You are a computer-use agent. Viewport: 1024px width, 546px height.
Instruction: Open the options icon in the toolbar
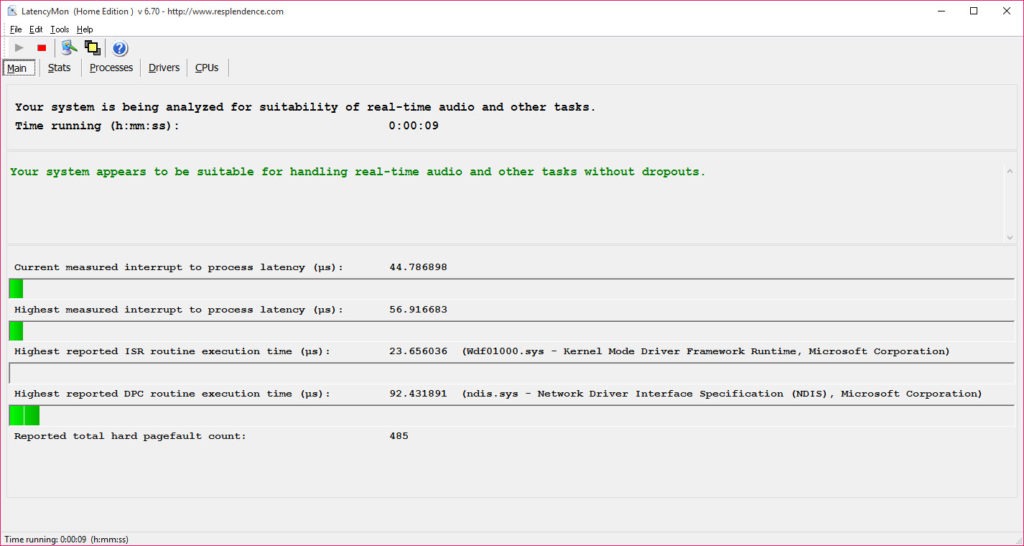coord(69,48)
